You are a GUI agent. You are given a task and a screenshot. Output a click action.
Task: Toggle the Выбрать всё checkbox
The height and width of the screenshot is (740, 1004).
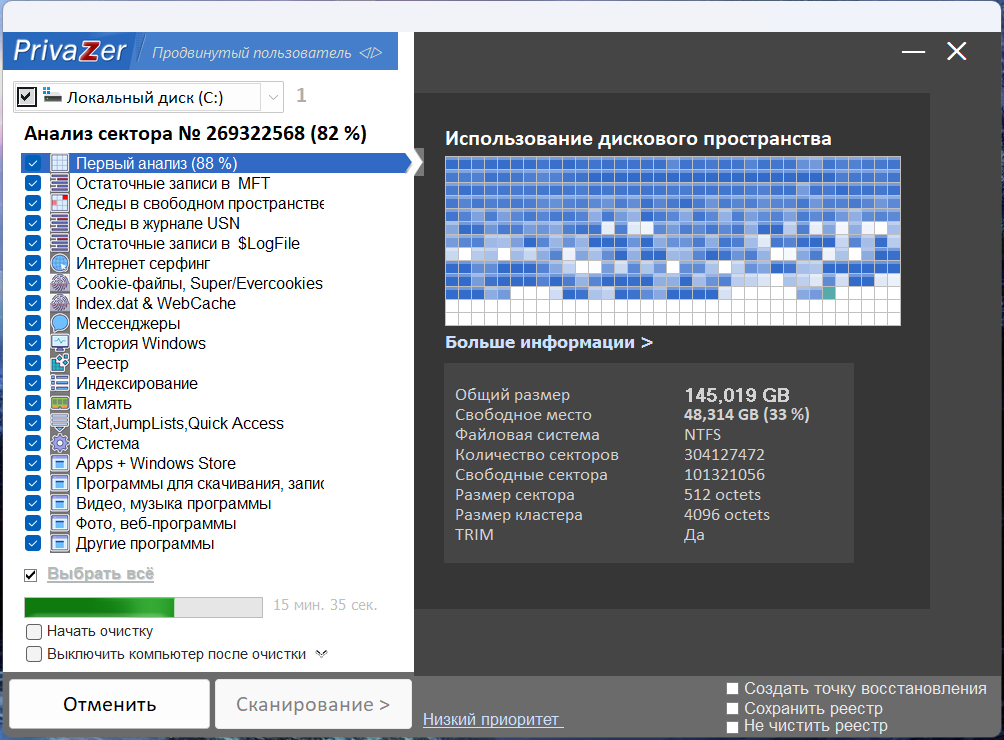coord(30,575)
